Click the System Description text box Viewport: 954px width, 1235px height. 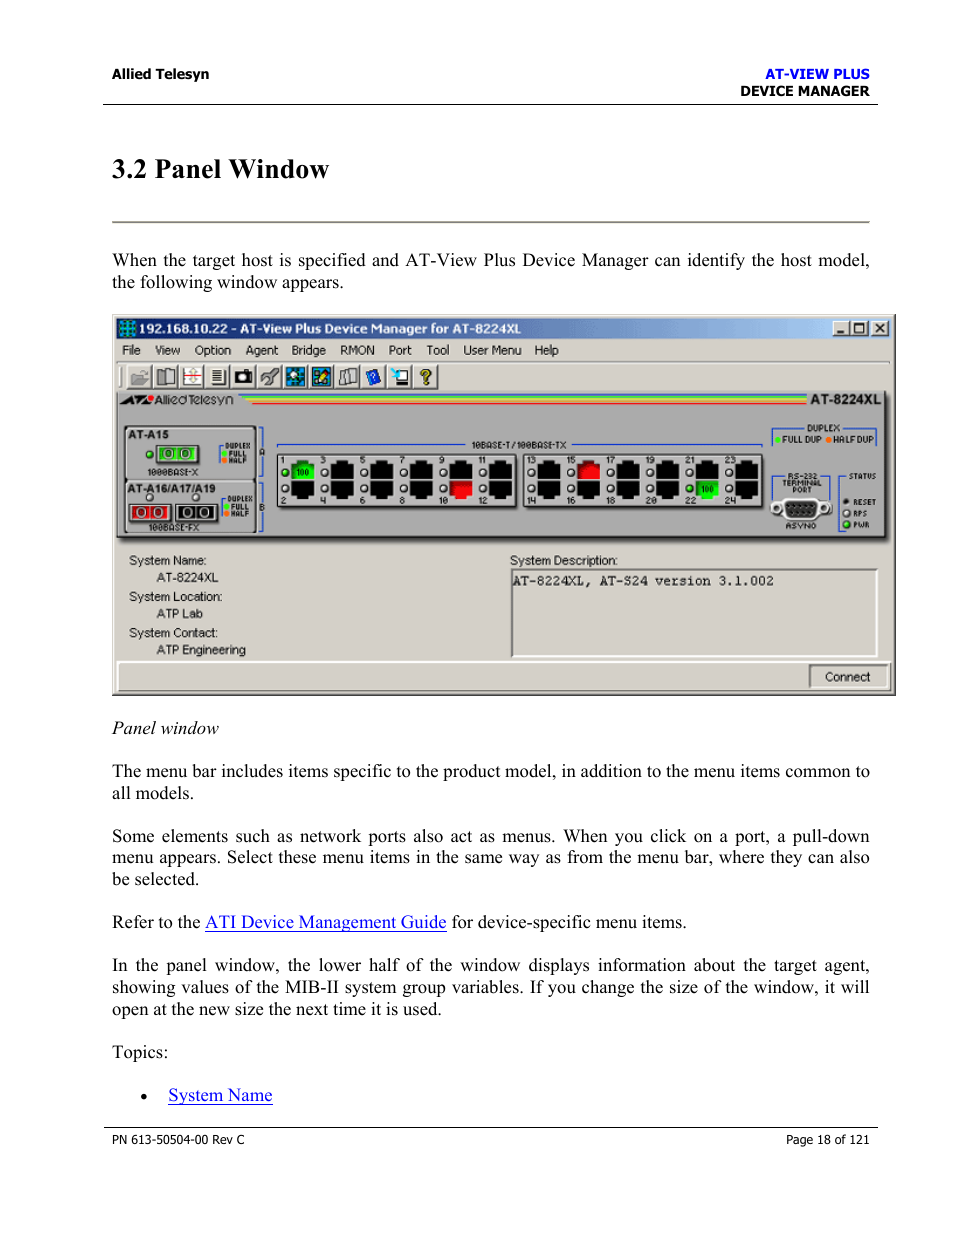click(694, 613)
